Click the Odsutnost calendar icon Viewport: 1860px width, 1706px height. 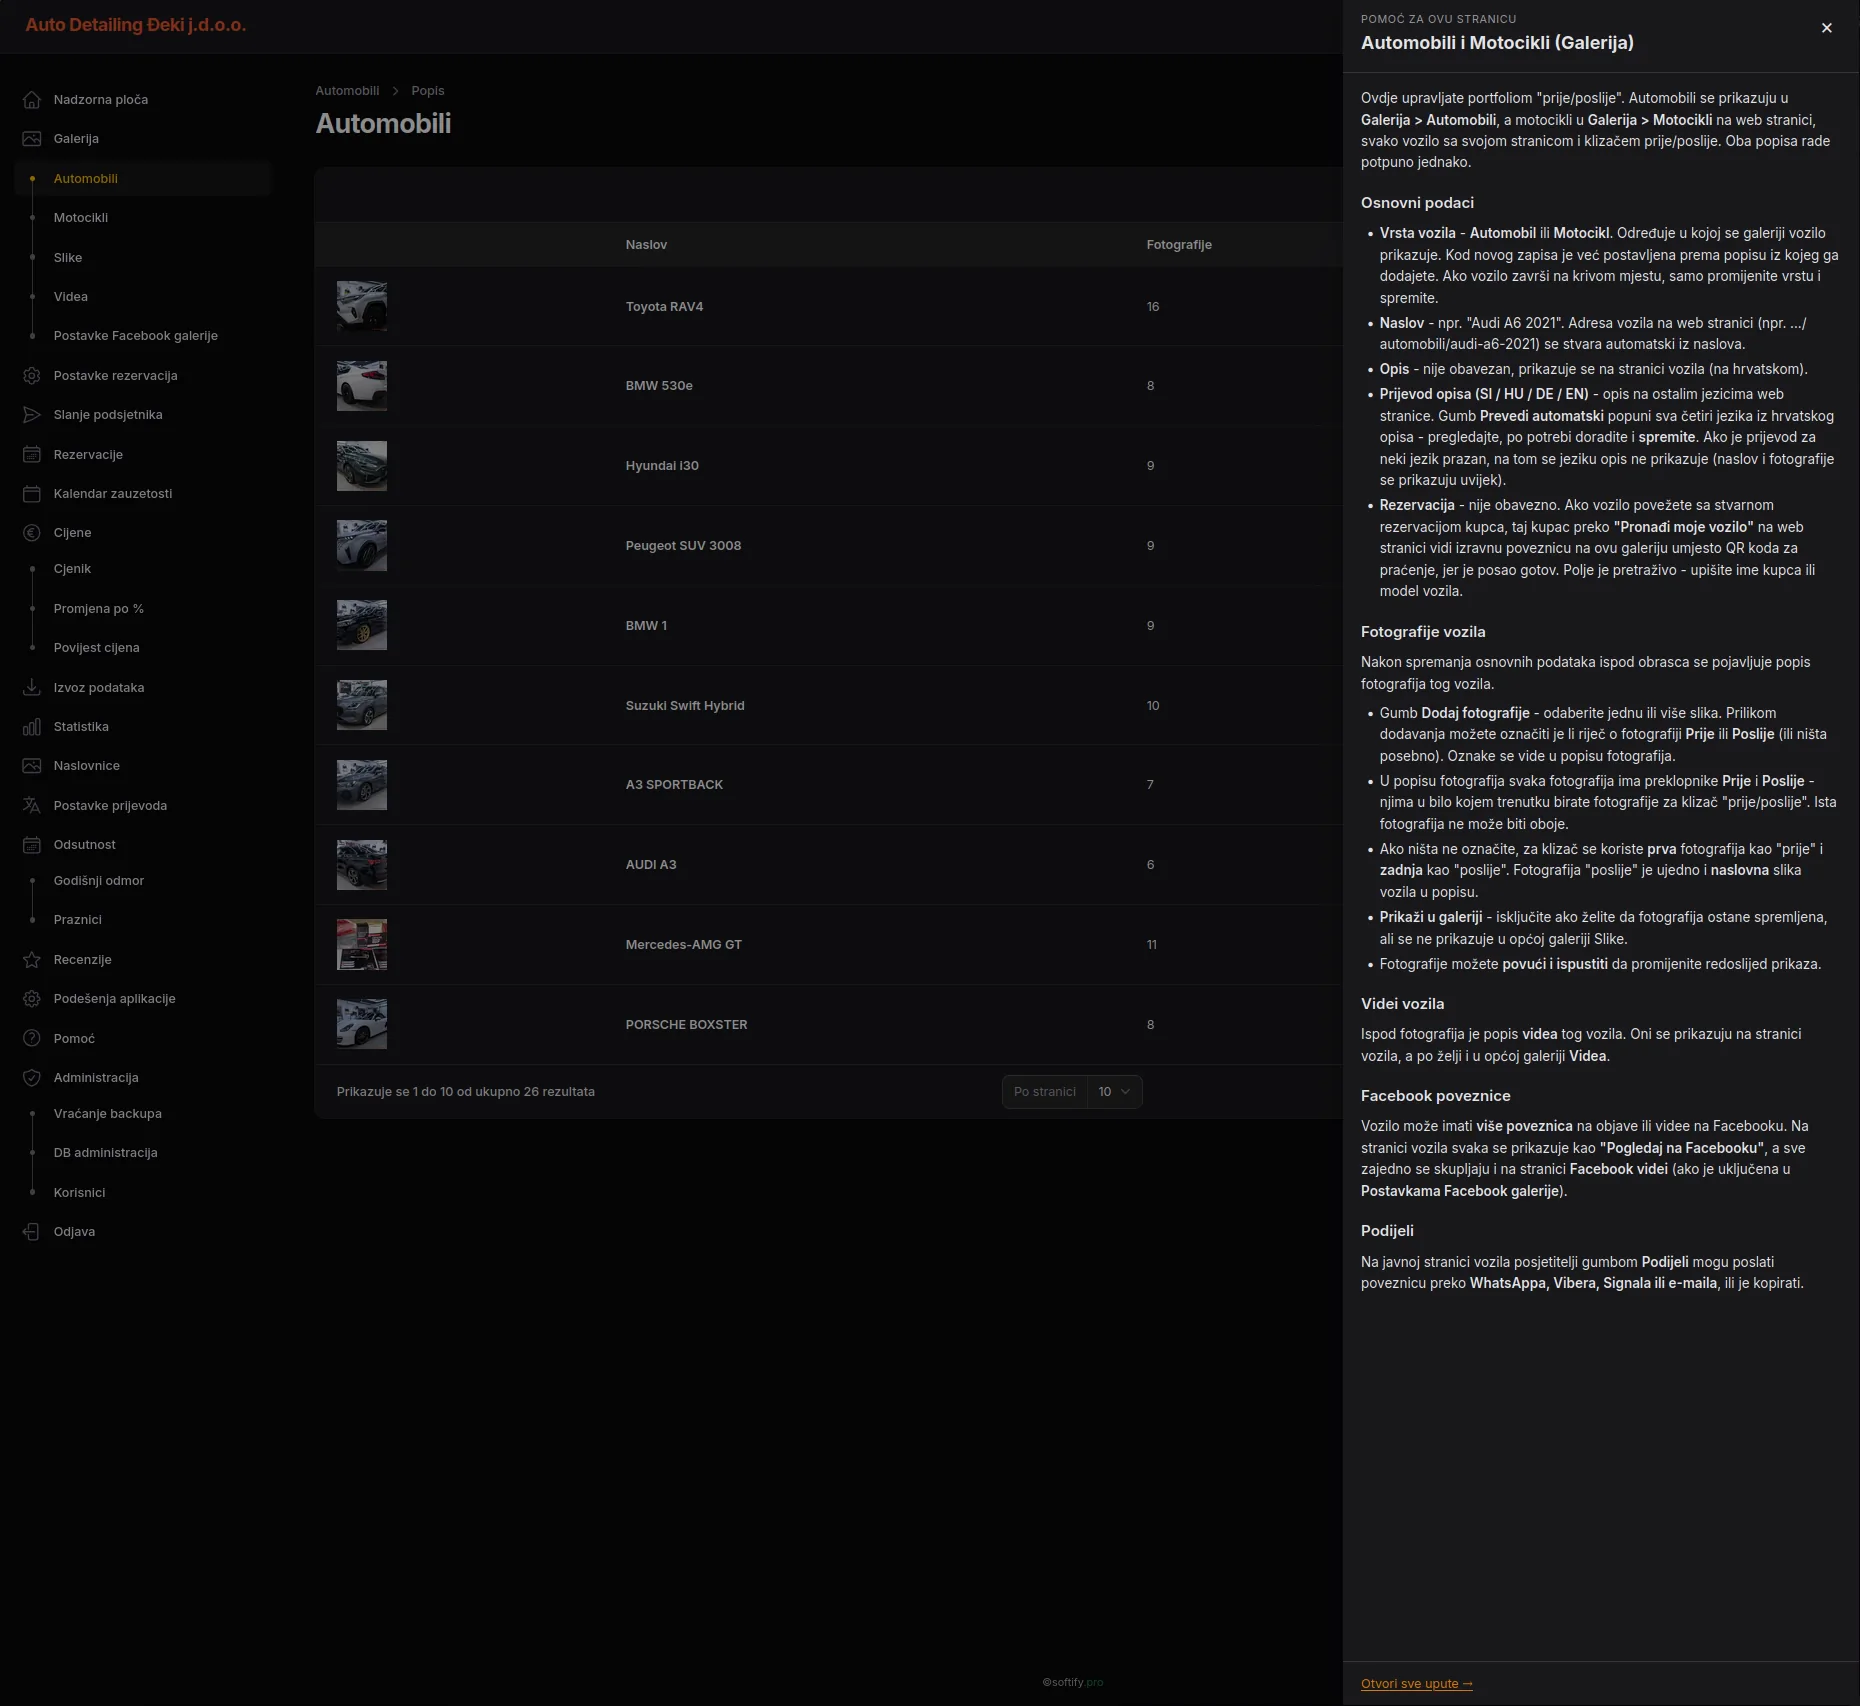pos(32,845)
